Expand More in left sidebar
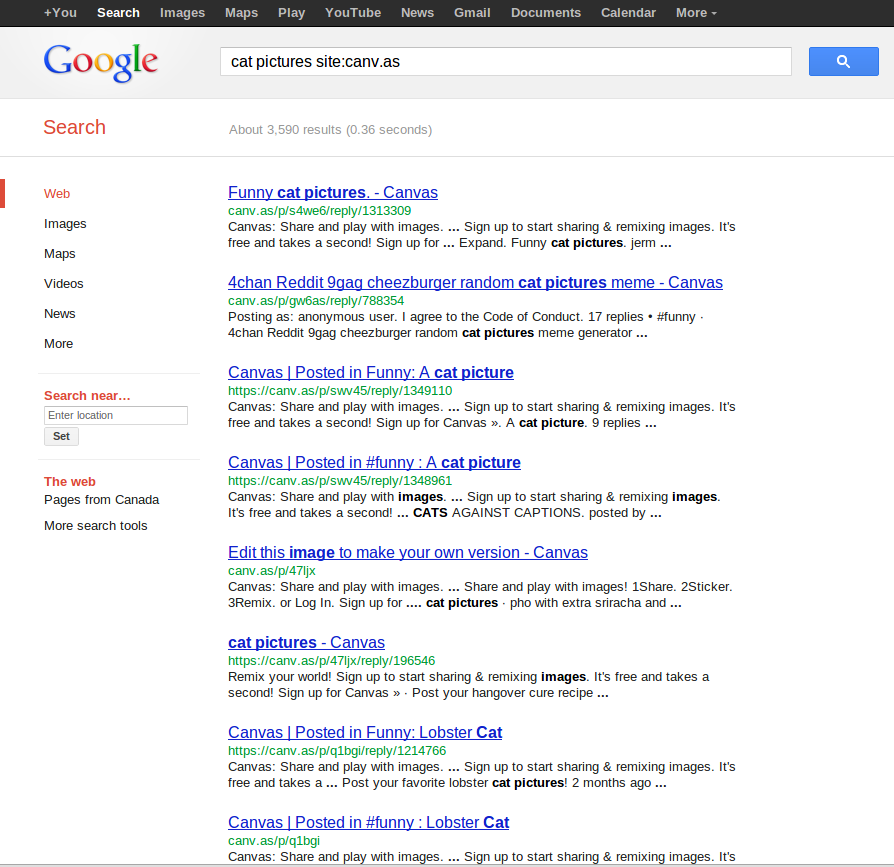Screen dimensions: 894x867 click(x=58, y=344)
